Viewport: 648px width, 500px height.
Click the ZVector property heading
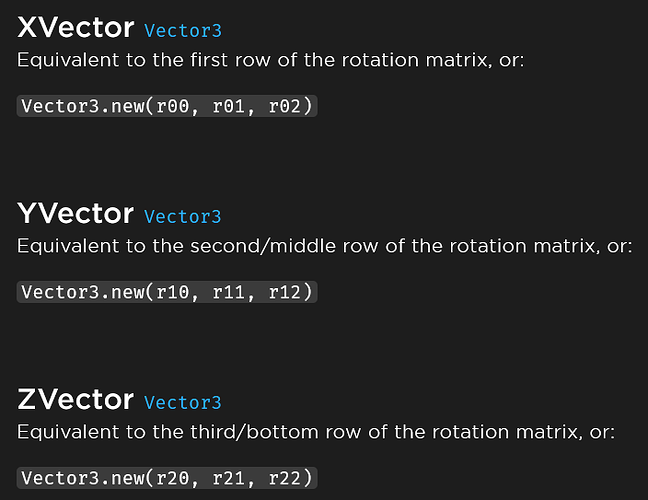76,400
